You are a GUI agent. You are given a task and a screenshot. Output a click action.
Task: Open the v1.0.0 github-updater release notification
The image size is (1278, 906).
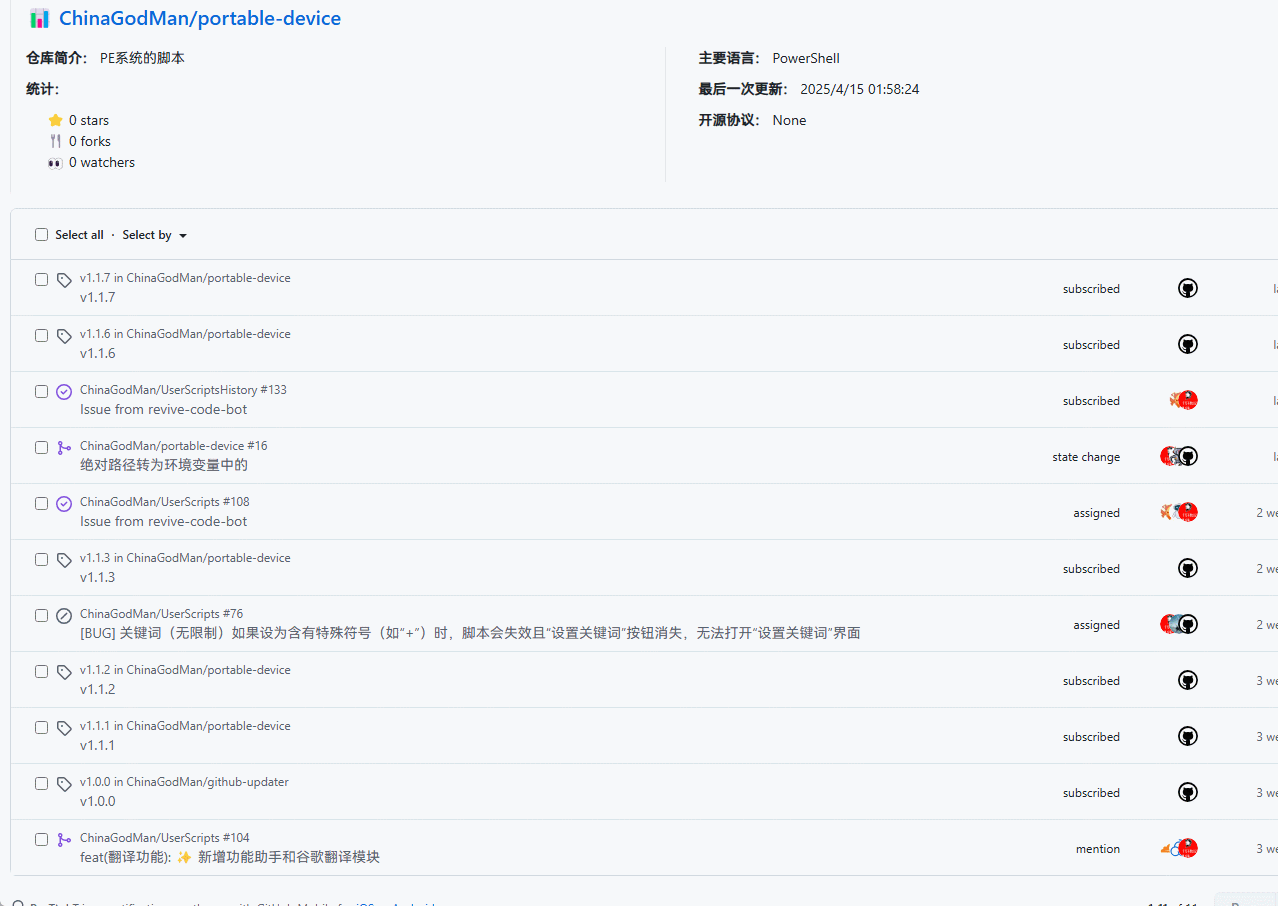[x=97, y=801]
